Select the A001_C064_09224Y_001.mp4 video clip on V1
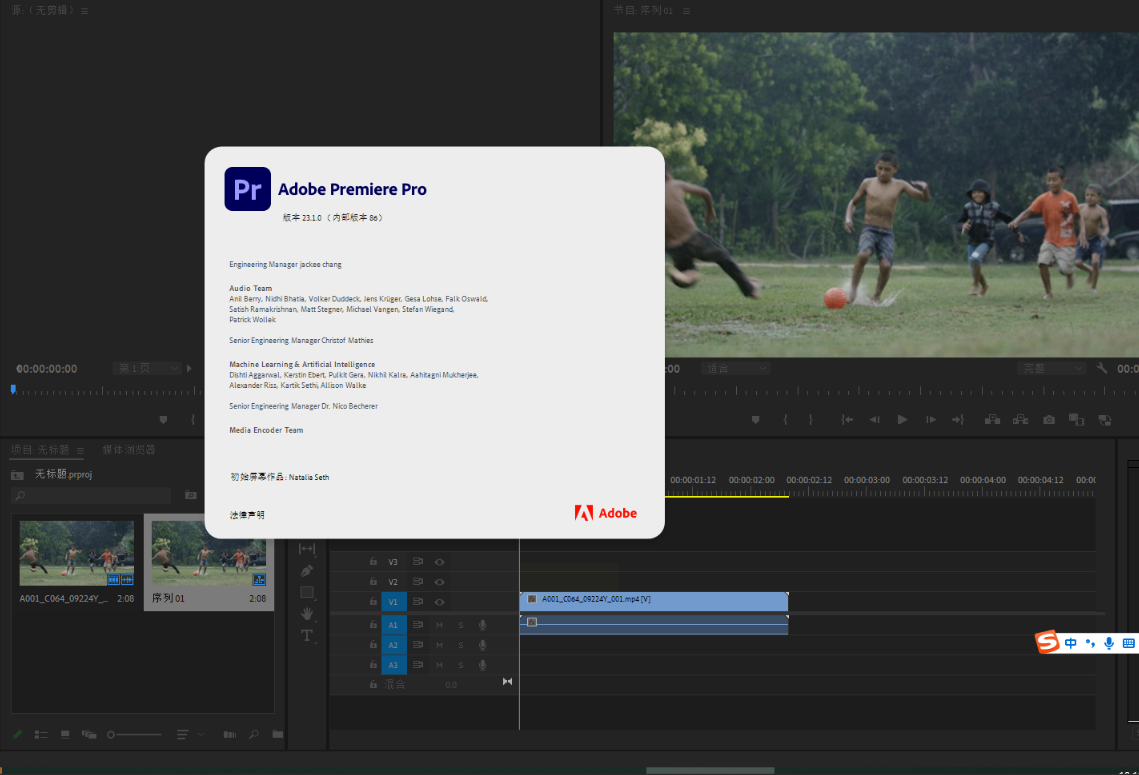Viewport: 1139px width, 775px height. (654, 601)
